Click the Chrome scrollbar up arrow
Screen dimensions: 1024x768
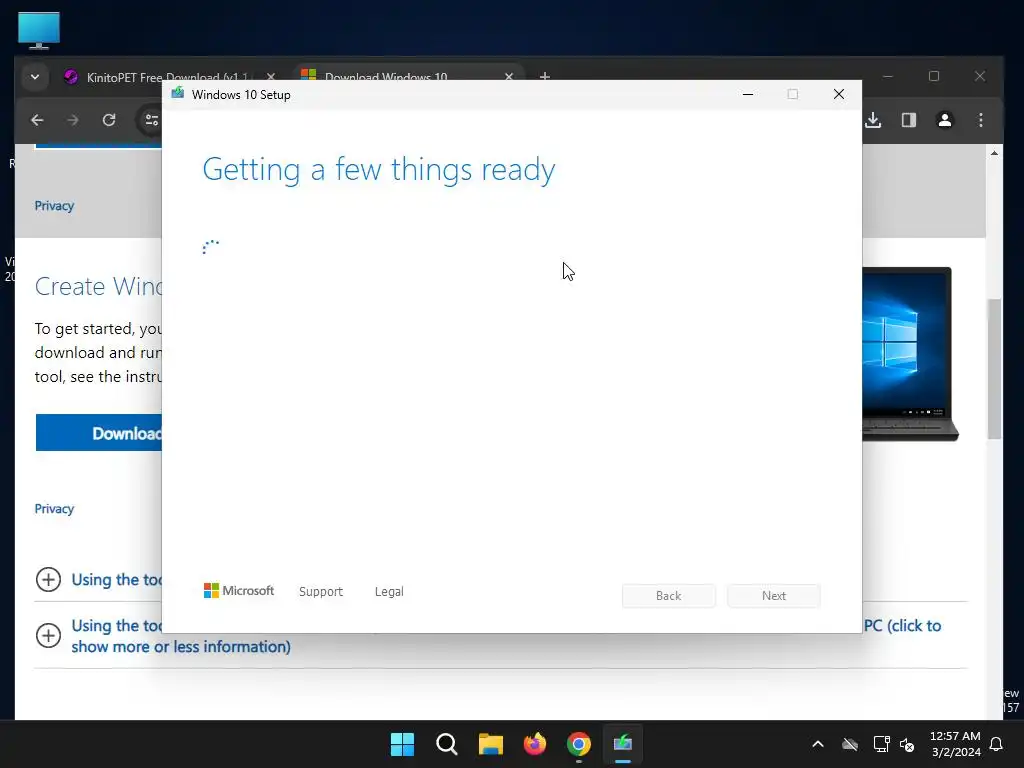pyautogui.click(x=994, y=153)
